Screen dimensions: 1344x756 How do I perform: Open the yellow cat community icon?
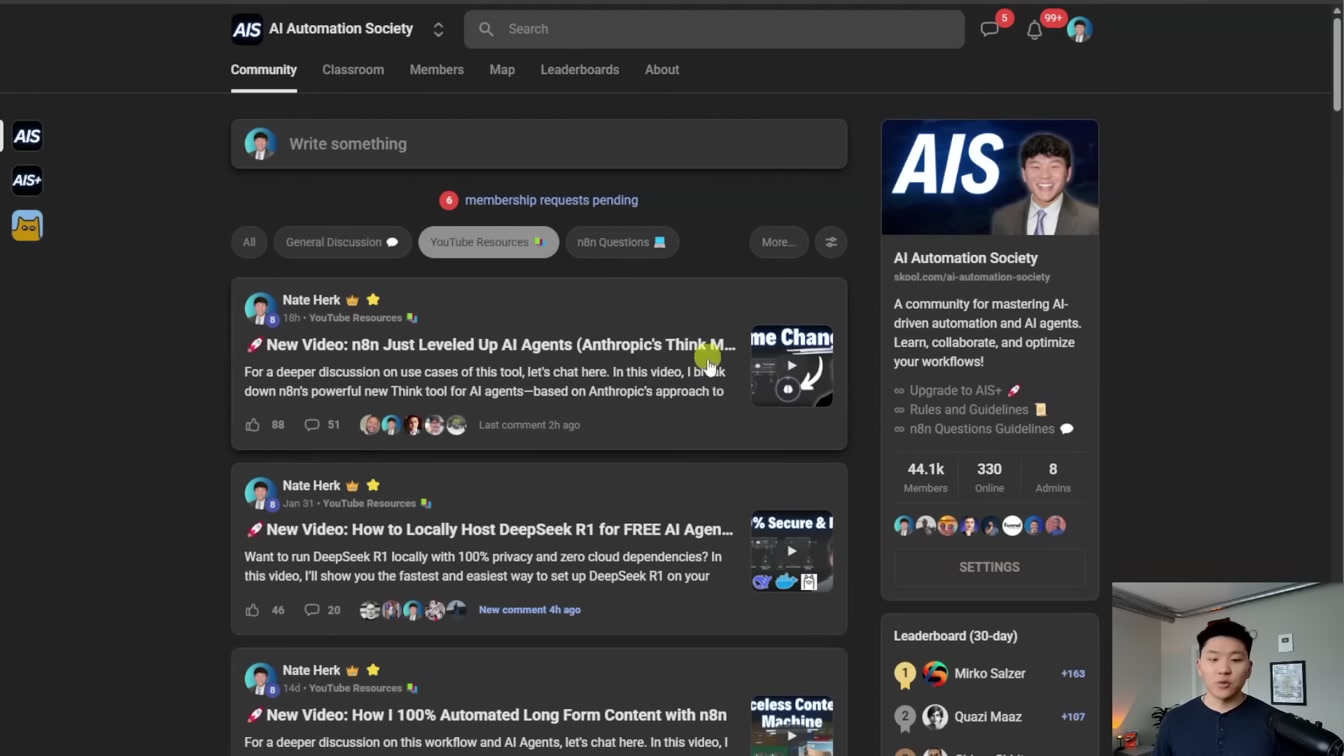27,226
